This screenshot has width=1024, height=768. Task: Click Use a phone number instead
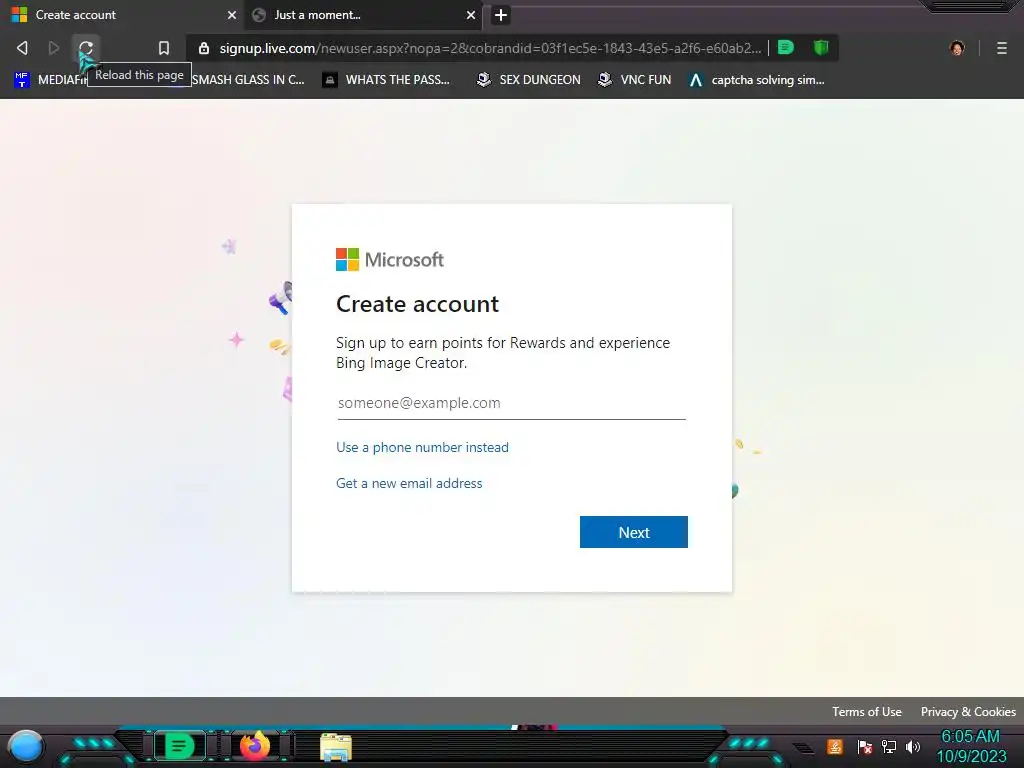(x=422, y=447)
